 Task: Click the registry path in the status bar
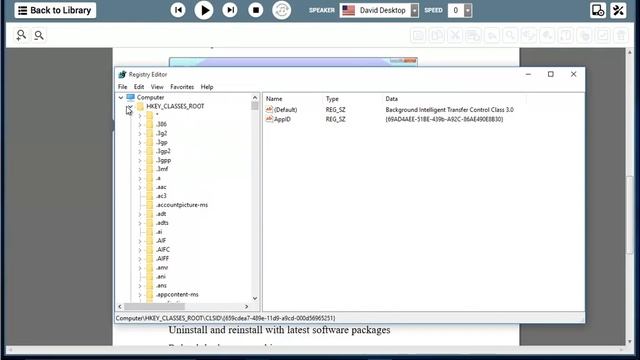[225, 318]
